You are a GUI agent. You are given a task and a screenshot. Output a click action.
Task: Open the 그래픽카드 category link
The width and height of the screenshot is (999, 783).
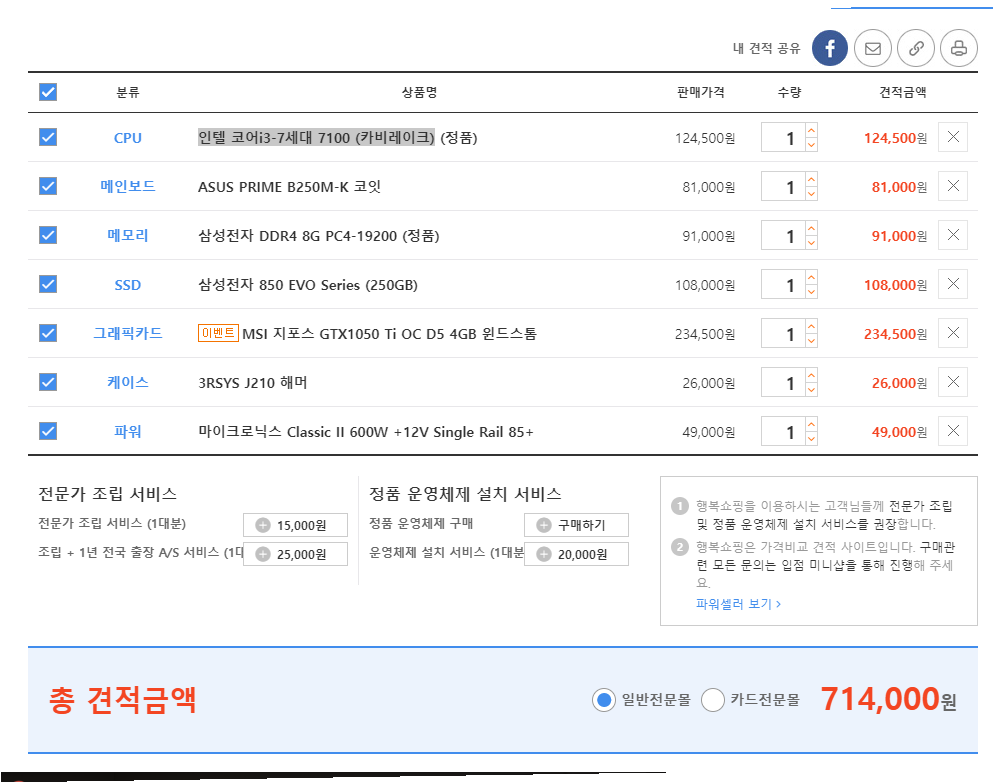tap(127, 333)
